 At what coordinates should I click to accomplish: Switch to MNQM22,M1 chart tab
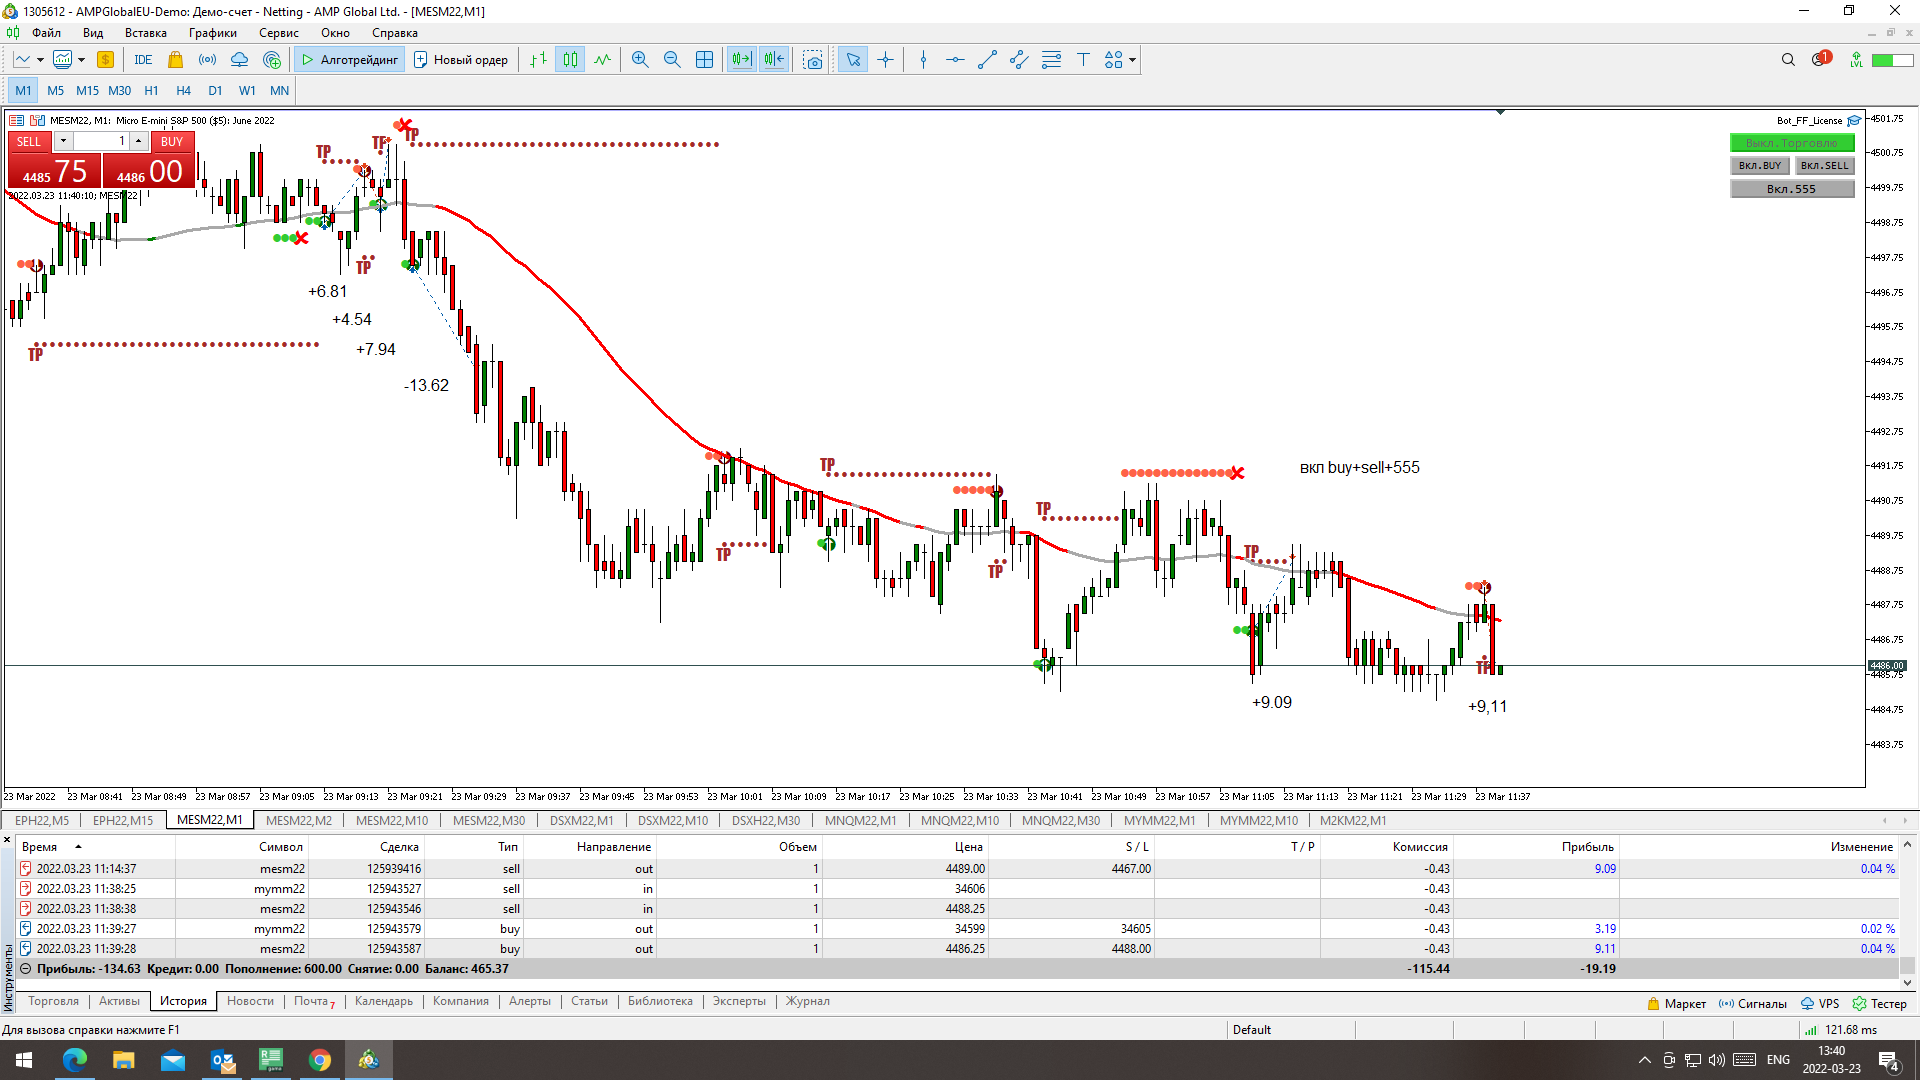pyautogui.click(x=860, y=821)
